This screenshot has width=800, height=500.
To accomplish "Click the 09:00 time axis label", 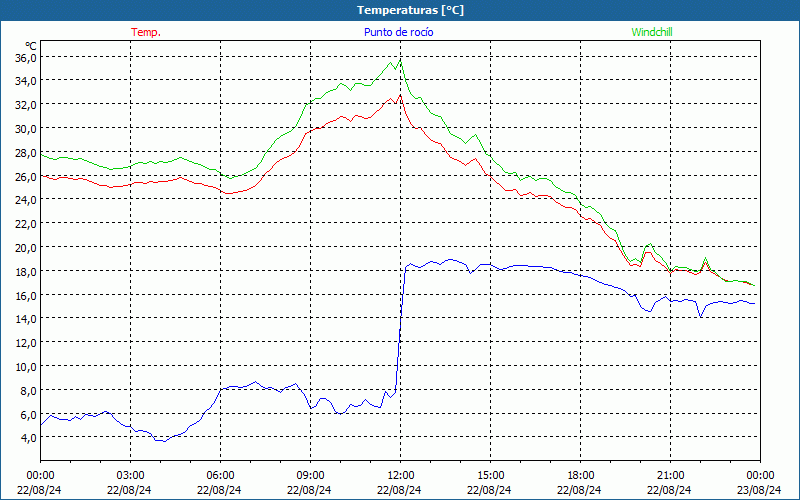I will tap(310, 476).
